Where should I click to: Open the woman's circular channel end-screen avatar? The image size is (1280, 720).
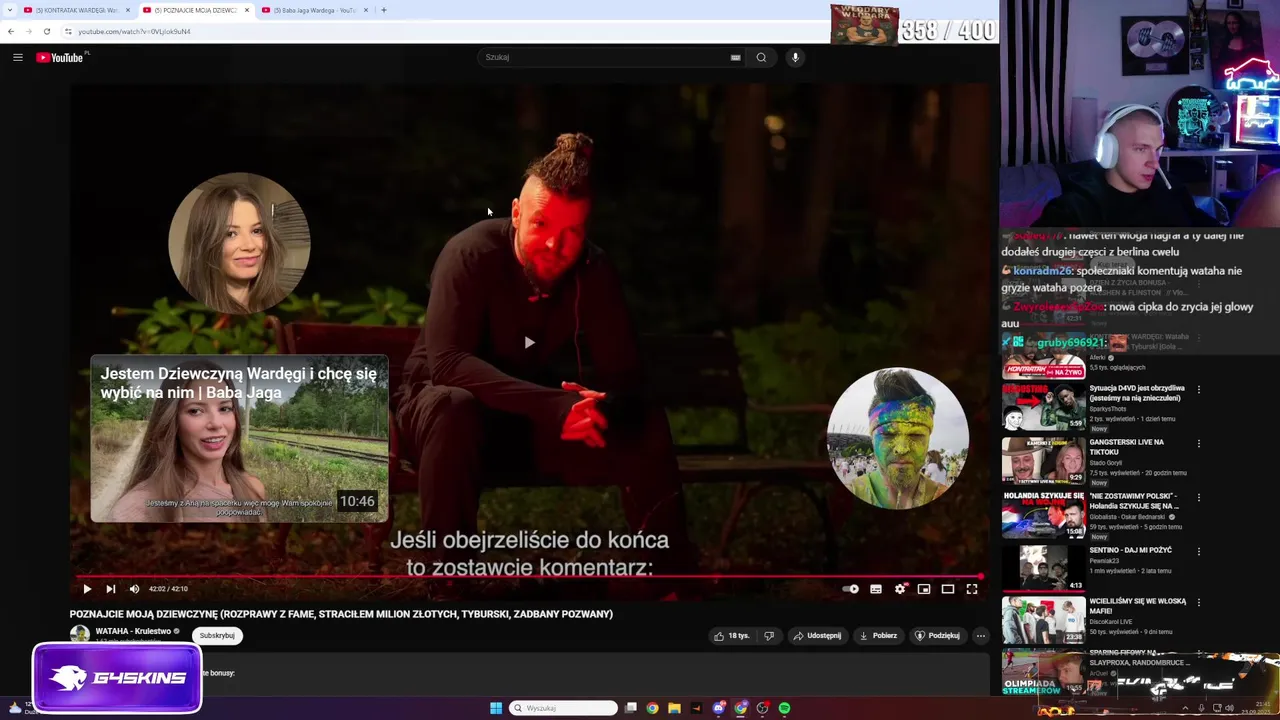pos(239,243)
